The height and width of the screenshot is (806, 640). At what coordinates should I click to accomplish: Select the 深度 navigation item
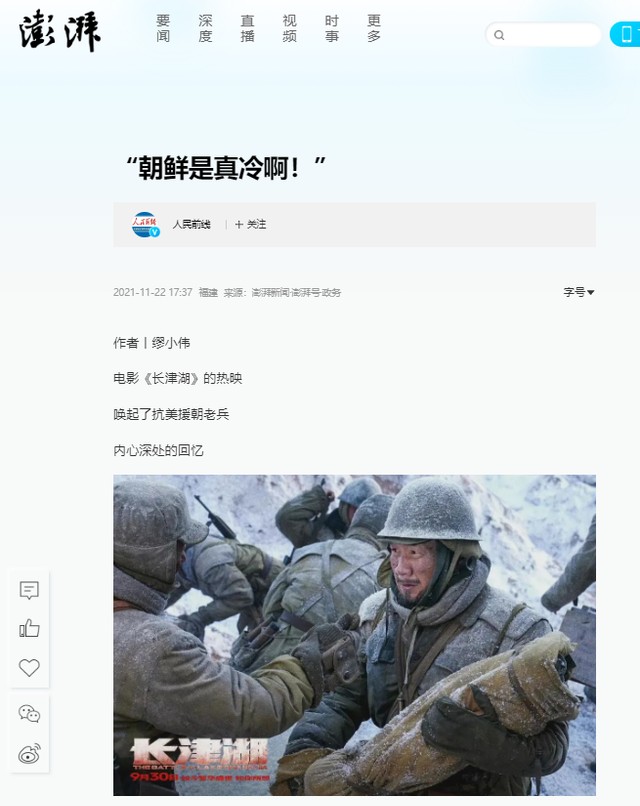click(x=205, y=28)
